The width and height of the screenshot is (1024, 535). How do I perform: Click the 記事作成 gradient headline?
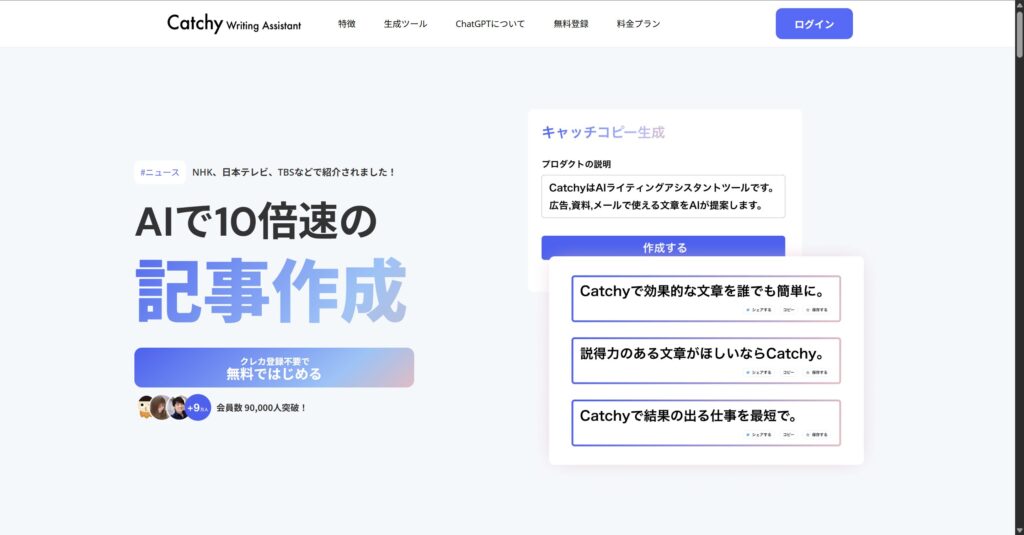coord(271,291)
